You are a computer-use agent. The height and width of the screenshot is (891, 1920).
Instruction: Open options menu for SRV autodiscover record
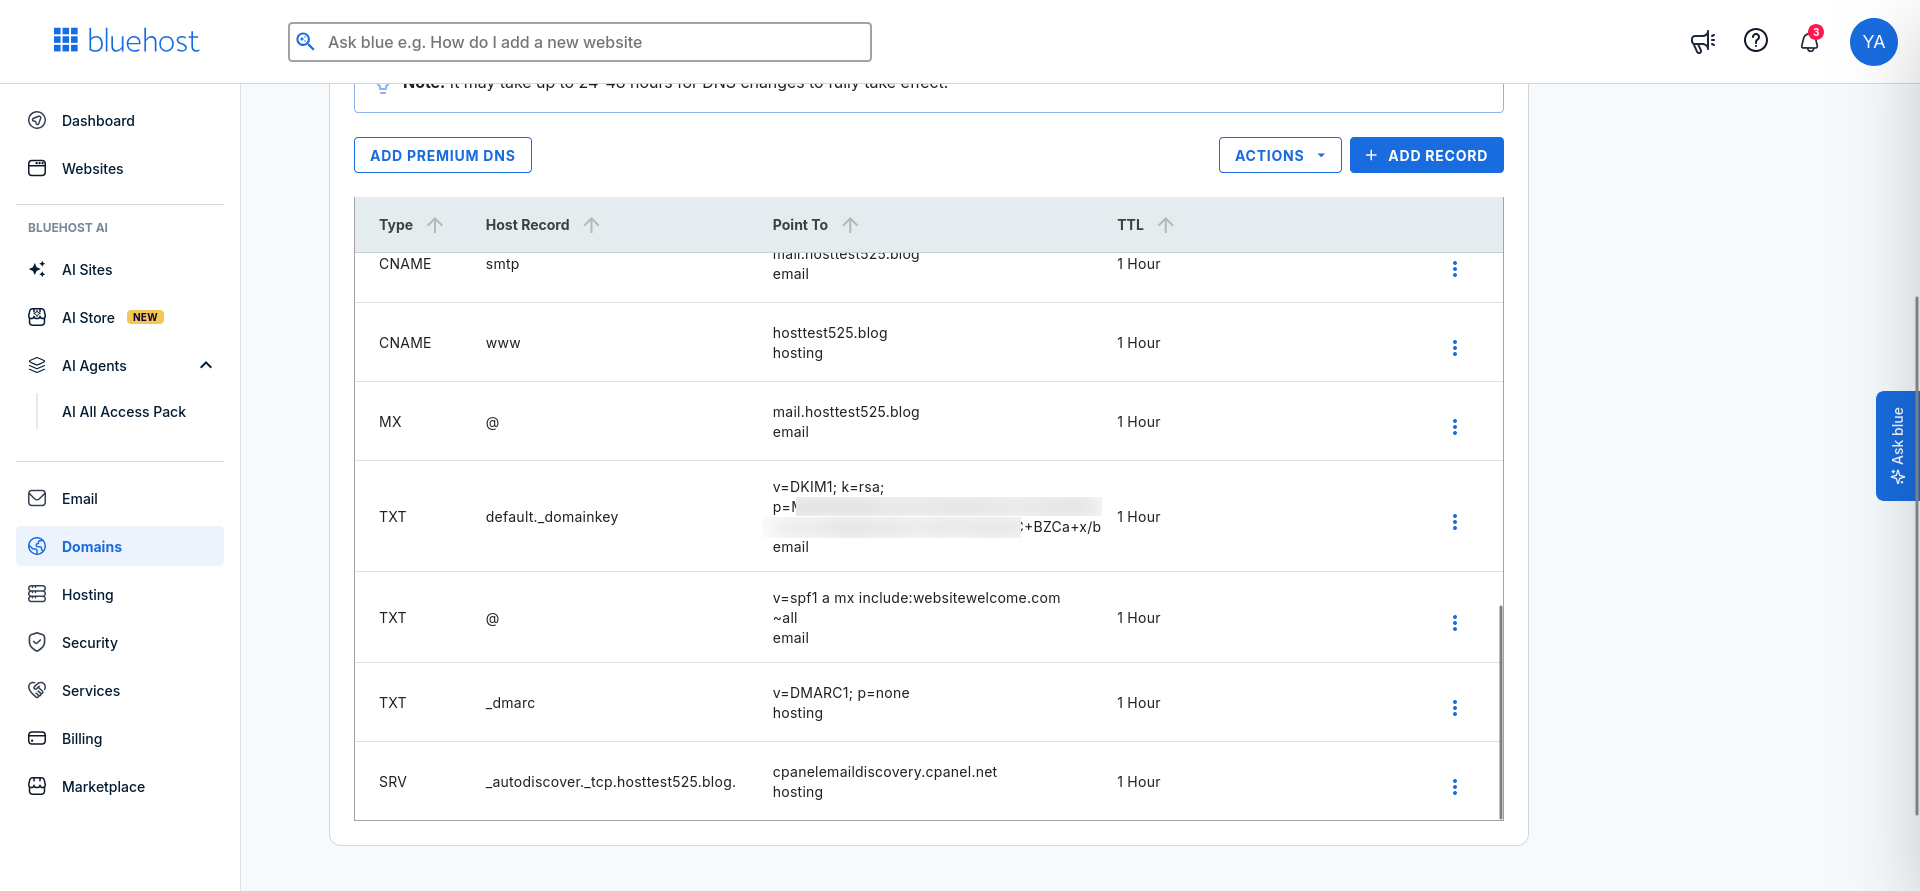(1455, 787)
